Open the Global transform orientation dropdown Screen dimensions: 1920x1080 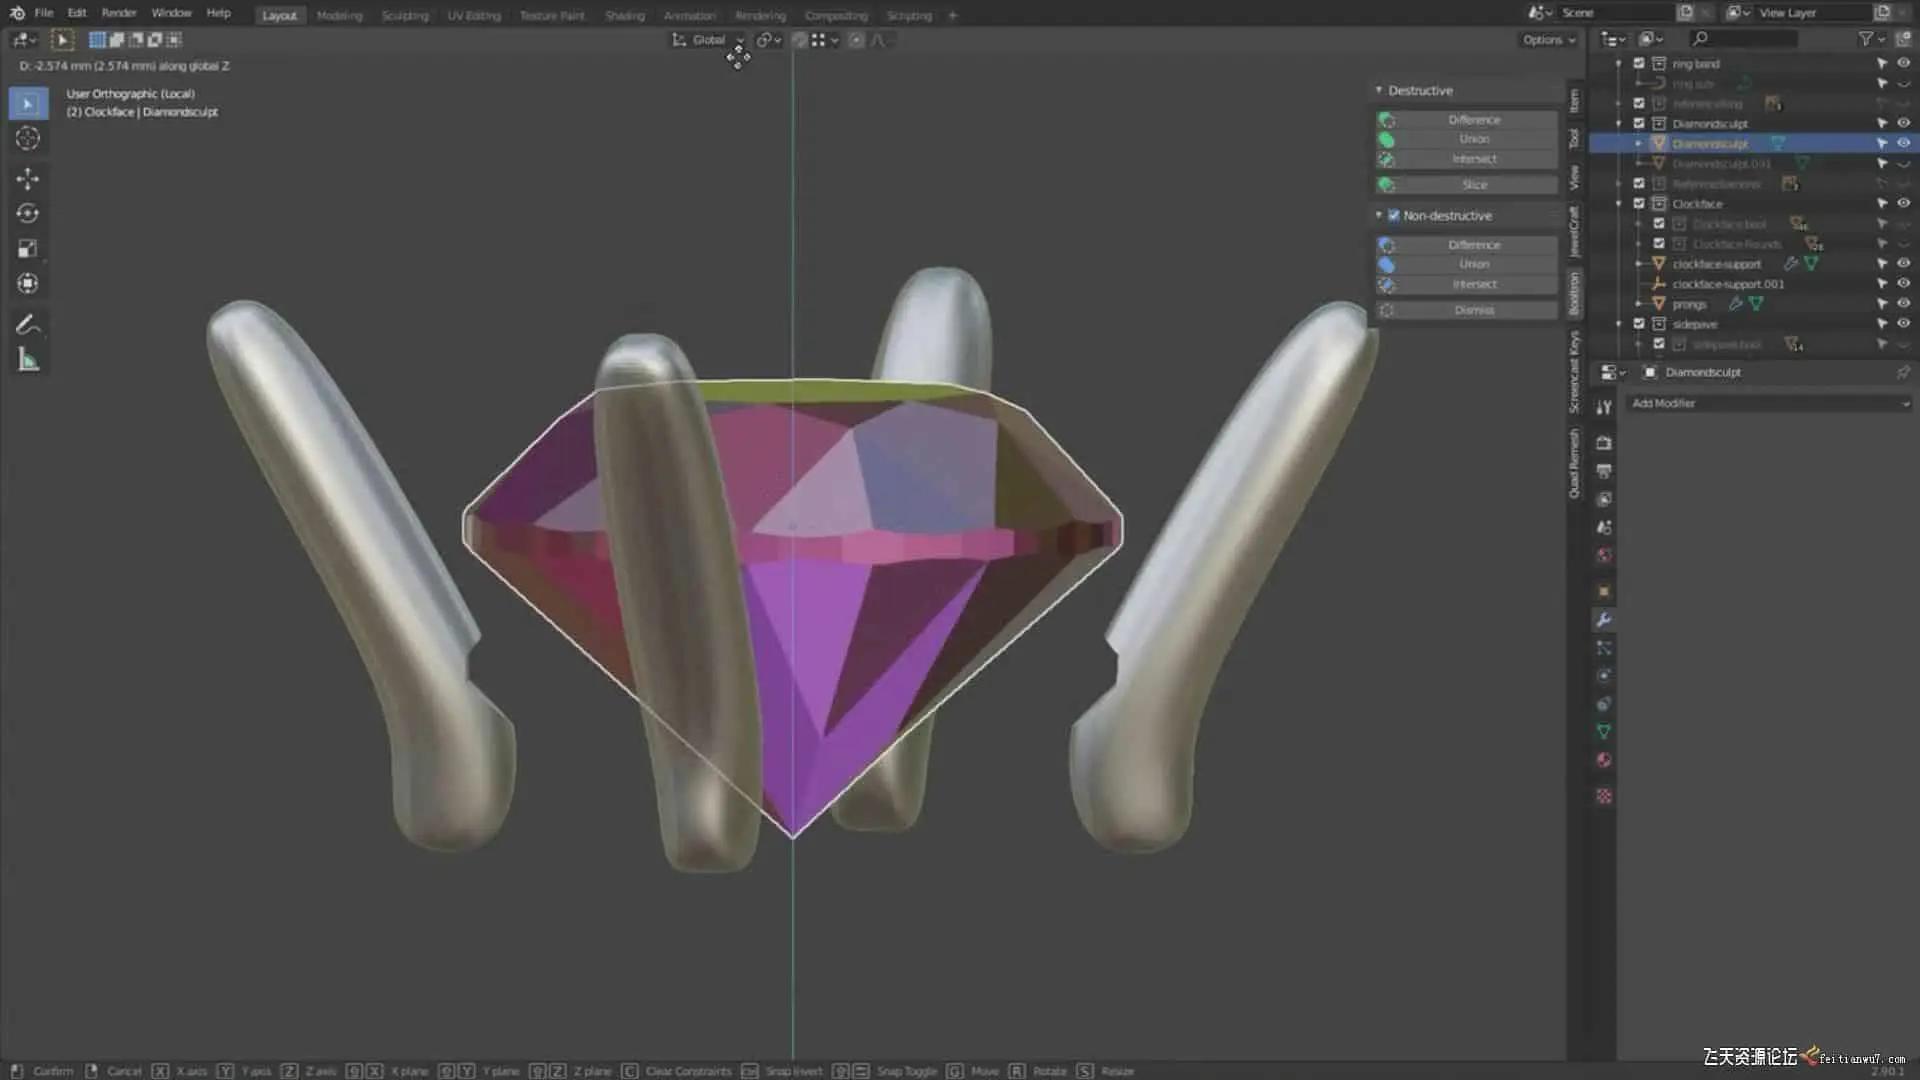[709, 40]
